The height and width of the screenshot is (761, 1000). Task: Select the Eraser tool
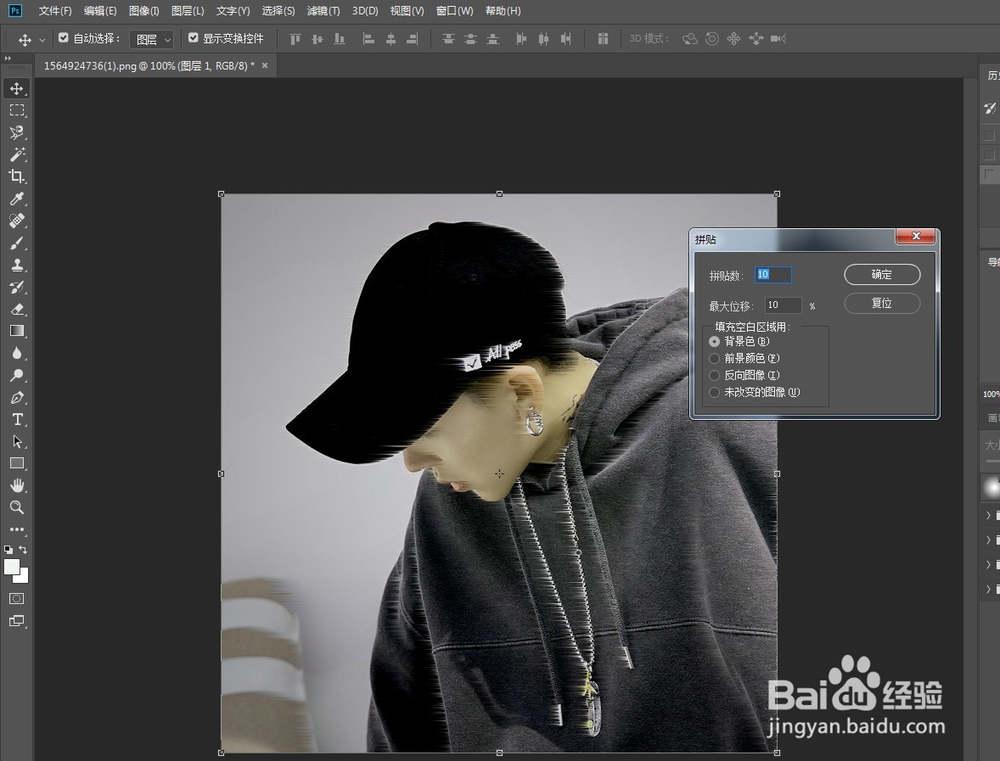[17, 309]
